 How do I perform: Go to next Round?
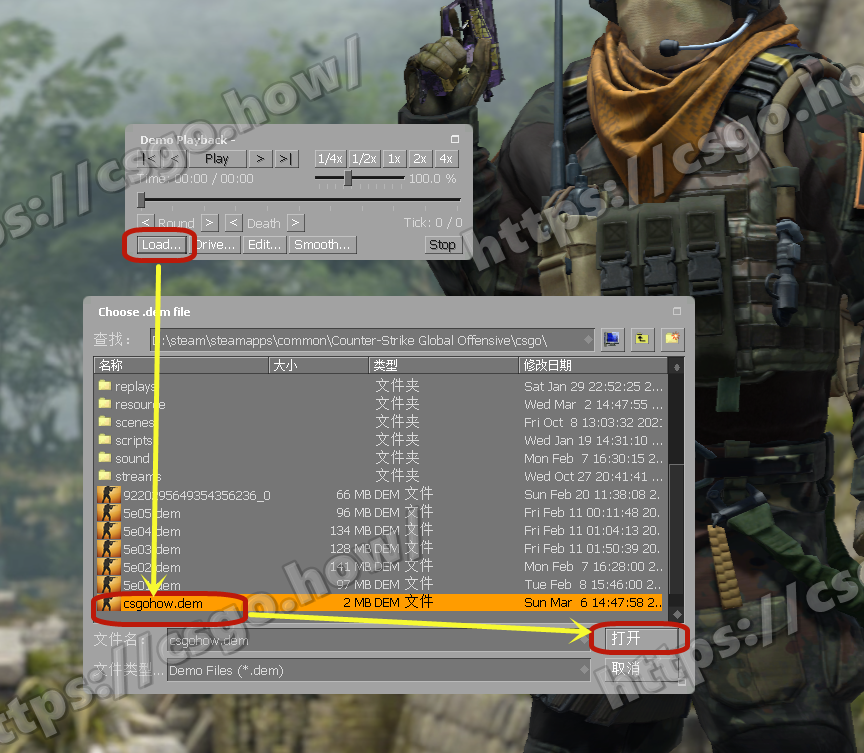point(209,223)
